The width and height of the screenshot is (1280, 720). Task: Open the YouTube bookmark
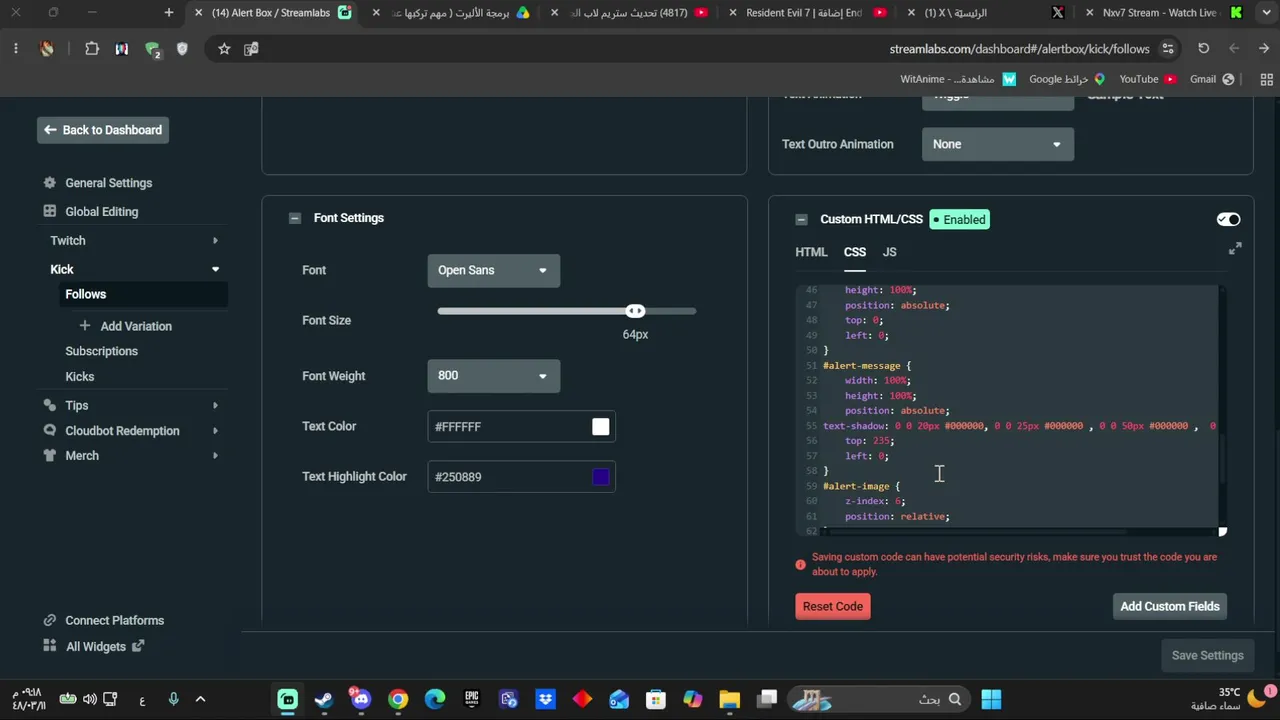(x=1147, y=79)
